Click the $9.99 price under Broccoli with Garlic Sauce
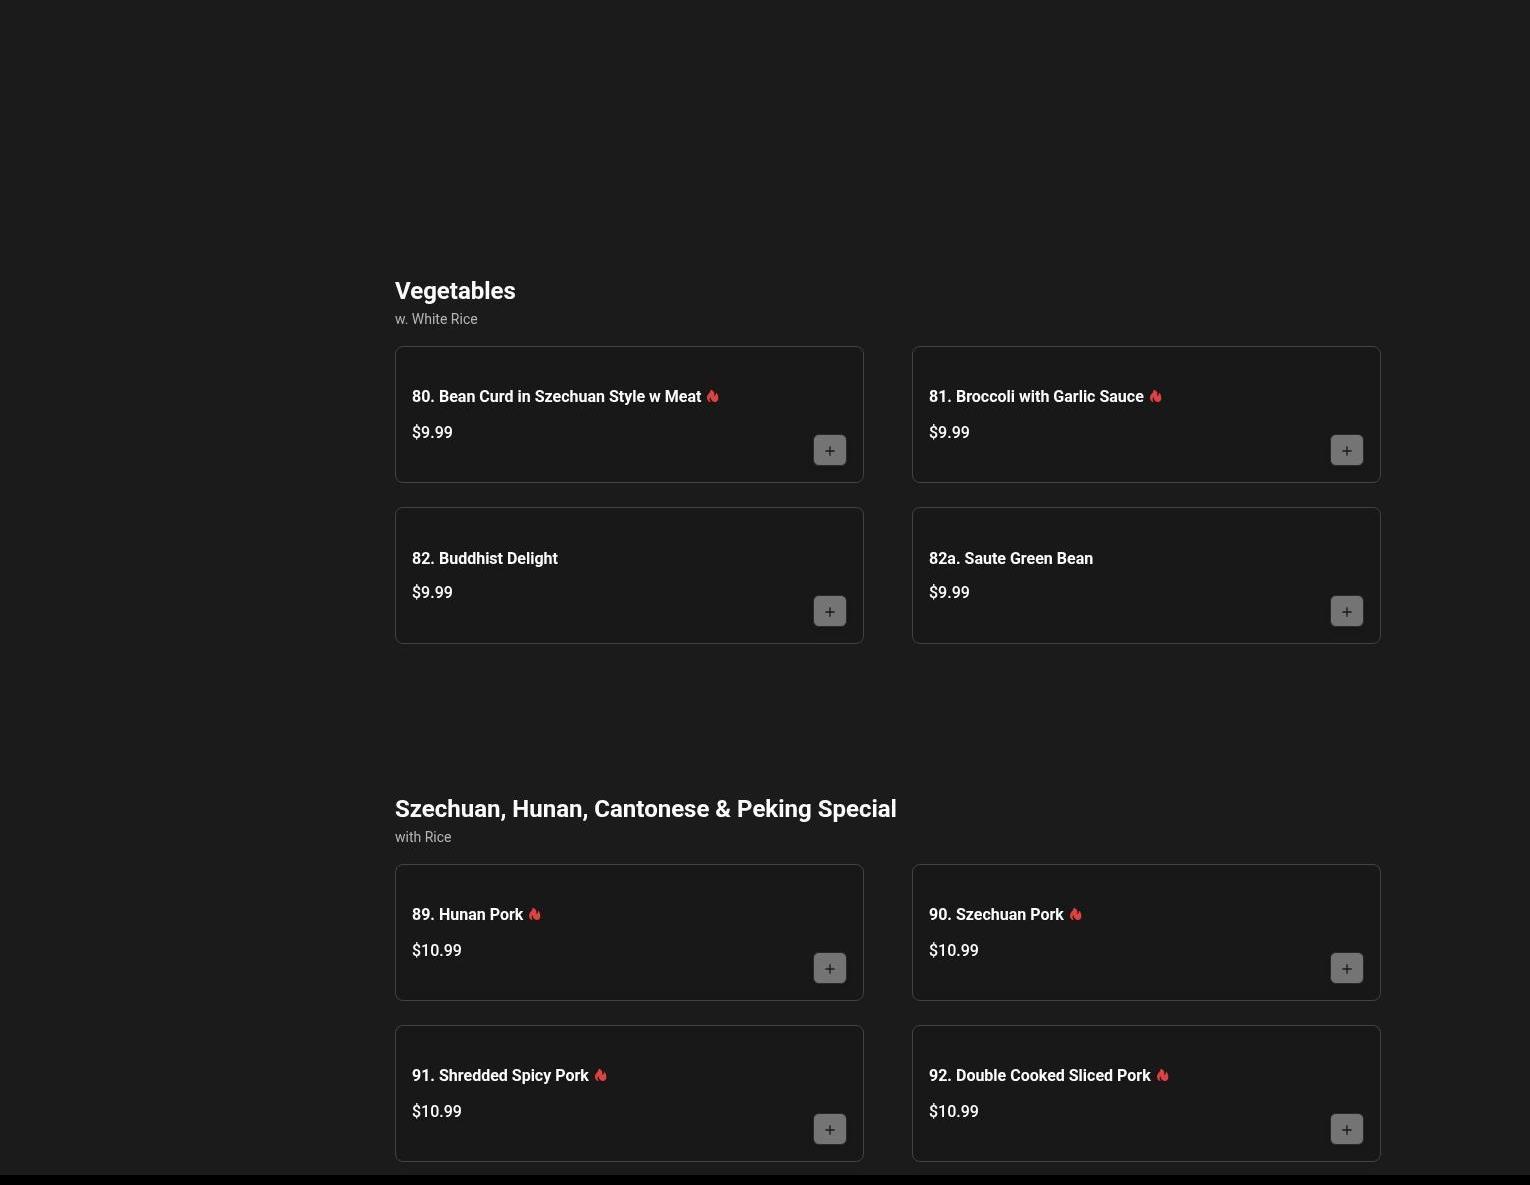This screenshot has width=1530, height=1185. 949,432
